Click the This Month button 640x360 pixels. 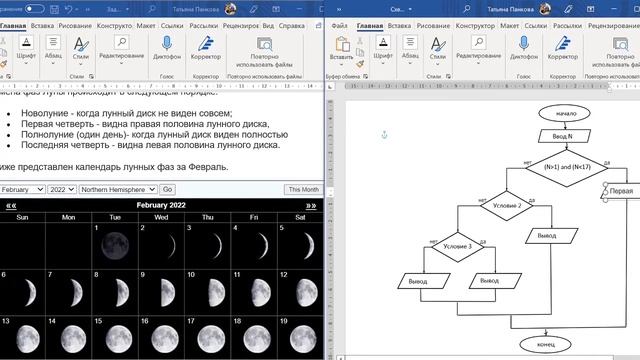click(303, 189)
